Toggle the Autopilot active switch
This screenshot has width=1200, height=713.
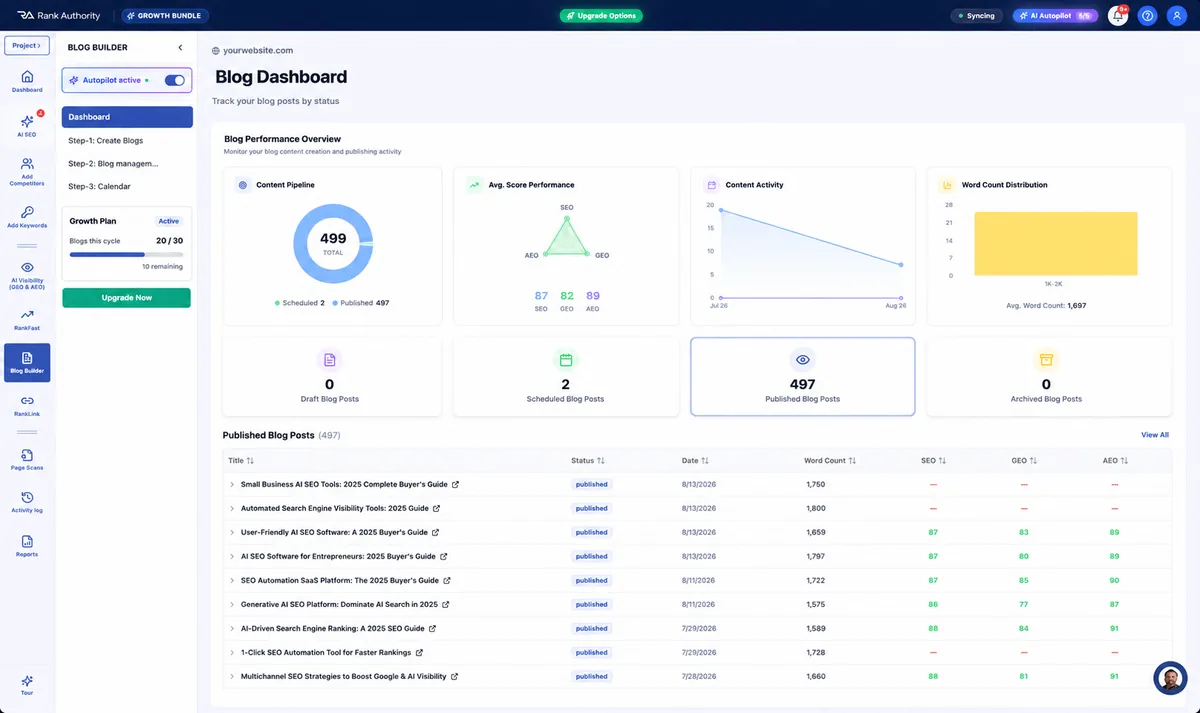tap(174, 80)
